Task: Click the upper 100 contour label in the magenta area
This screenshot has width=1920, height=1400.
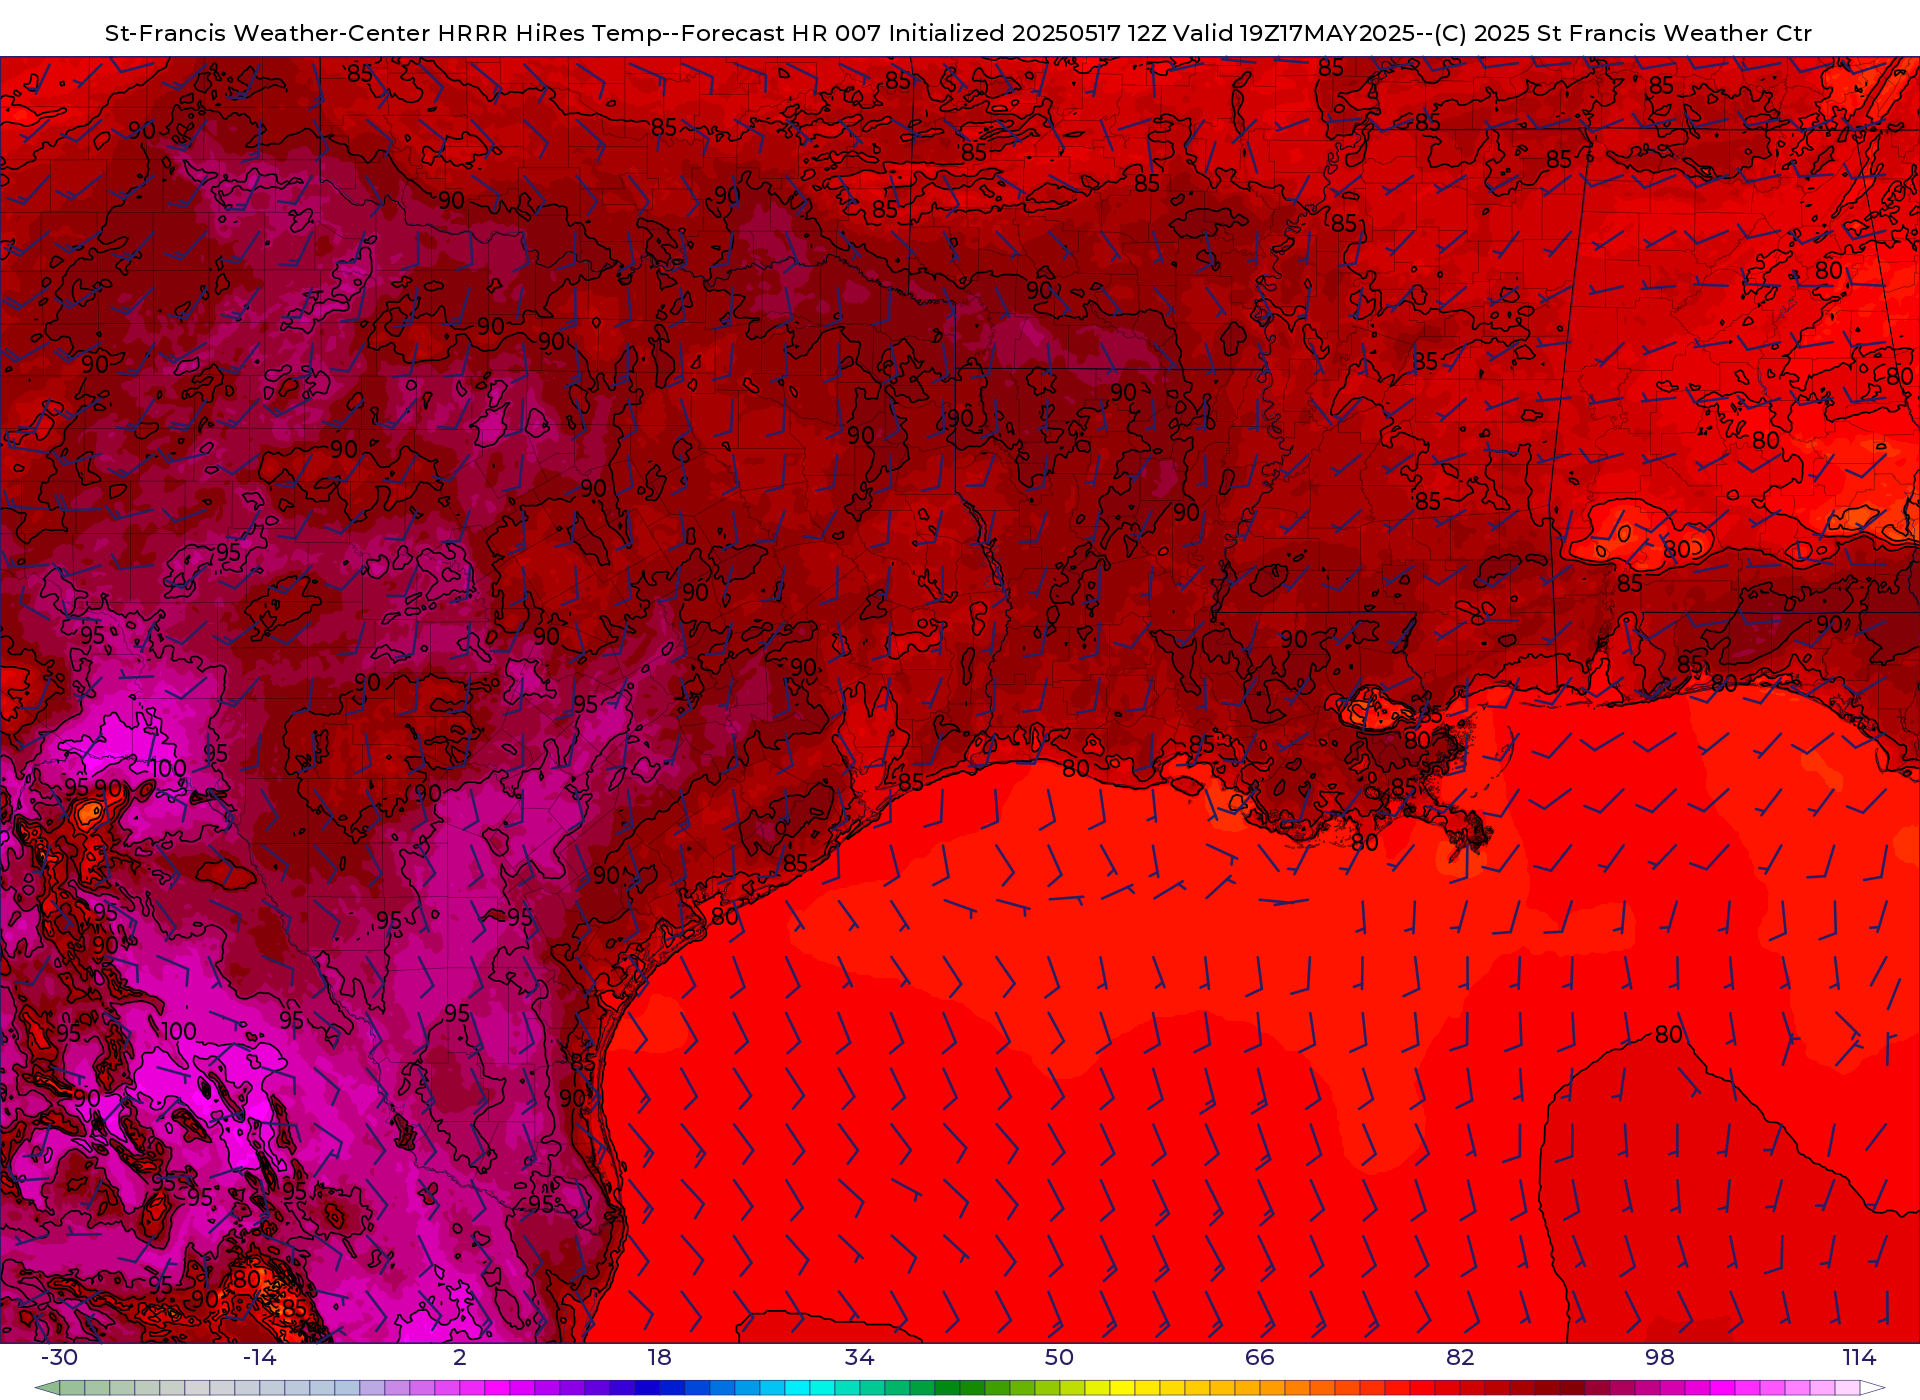Action: pyautogui.click(x=168, y=768)
